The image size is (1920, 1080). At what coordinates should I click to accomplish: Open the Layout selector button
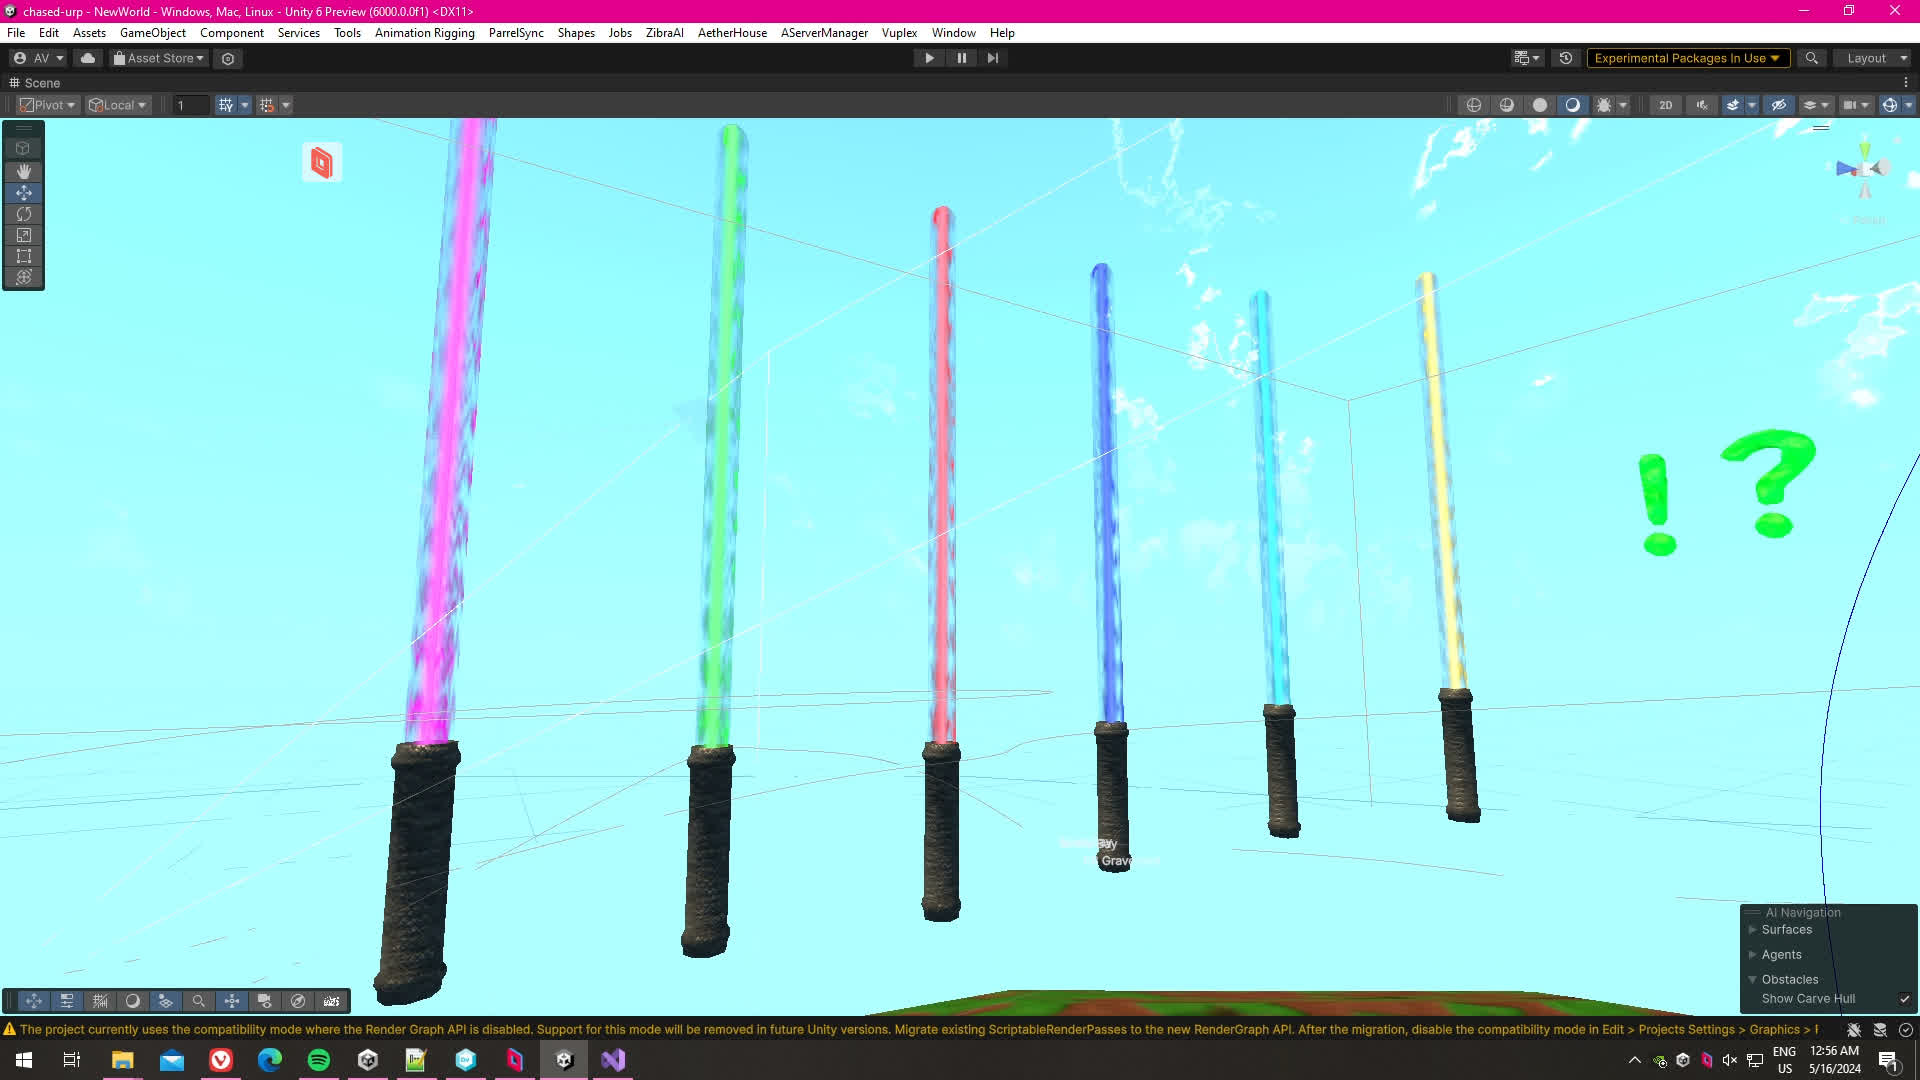click(x=1871, y=58)
